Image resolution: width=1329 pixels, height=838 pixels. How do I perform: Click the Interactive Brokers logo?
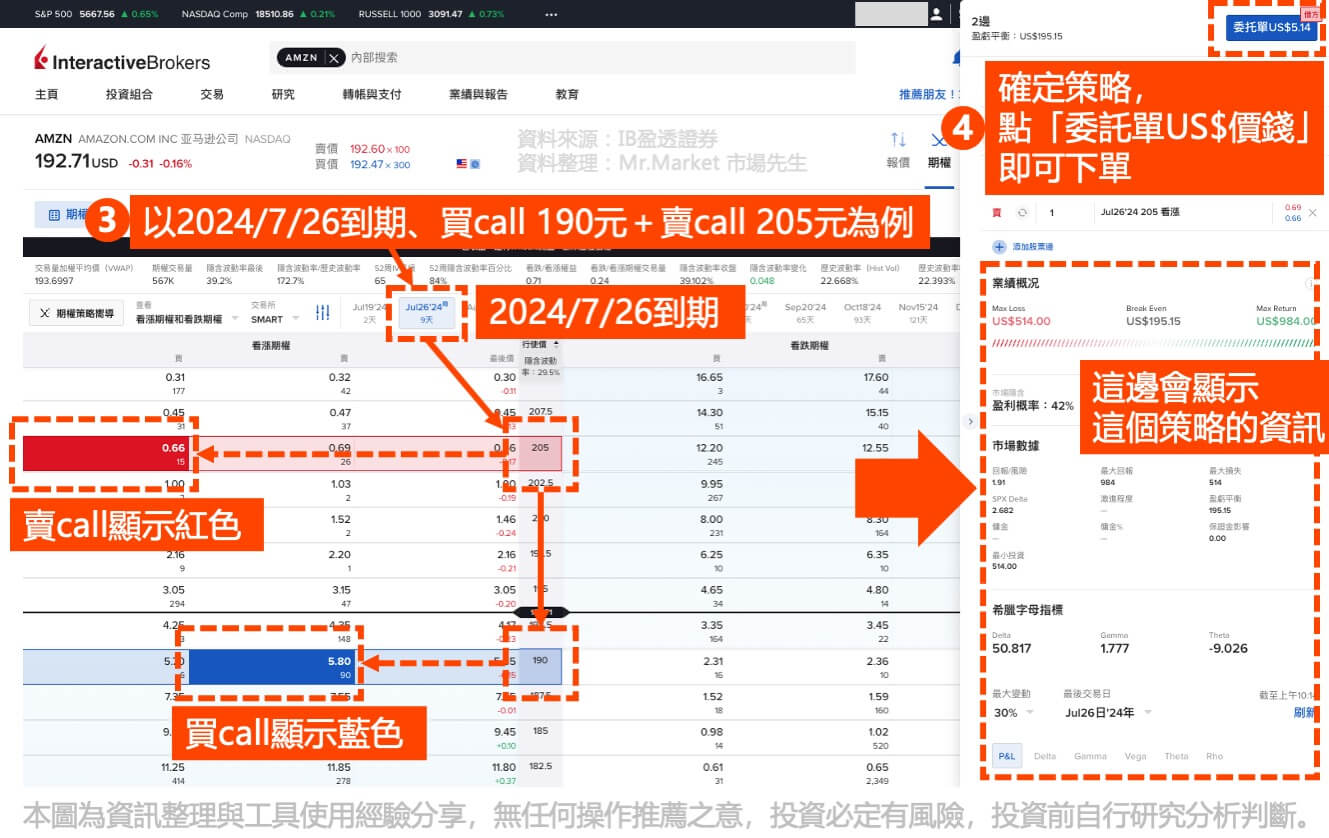[122, 59]
